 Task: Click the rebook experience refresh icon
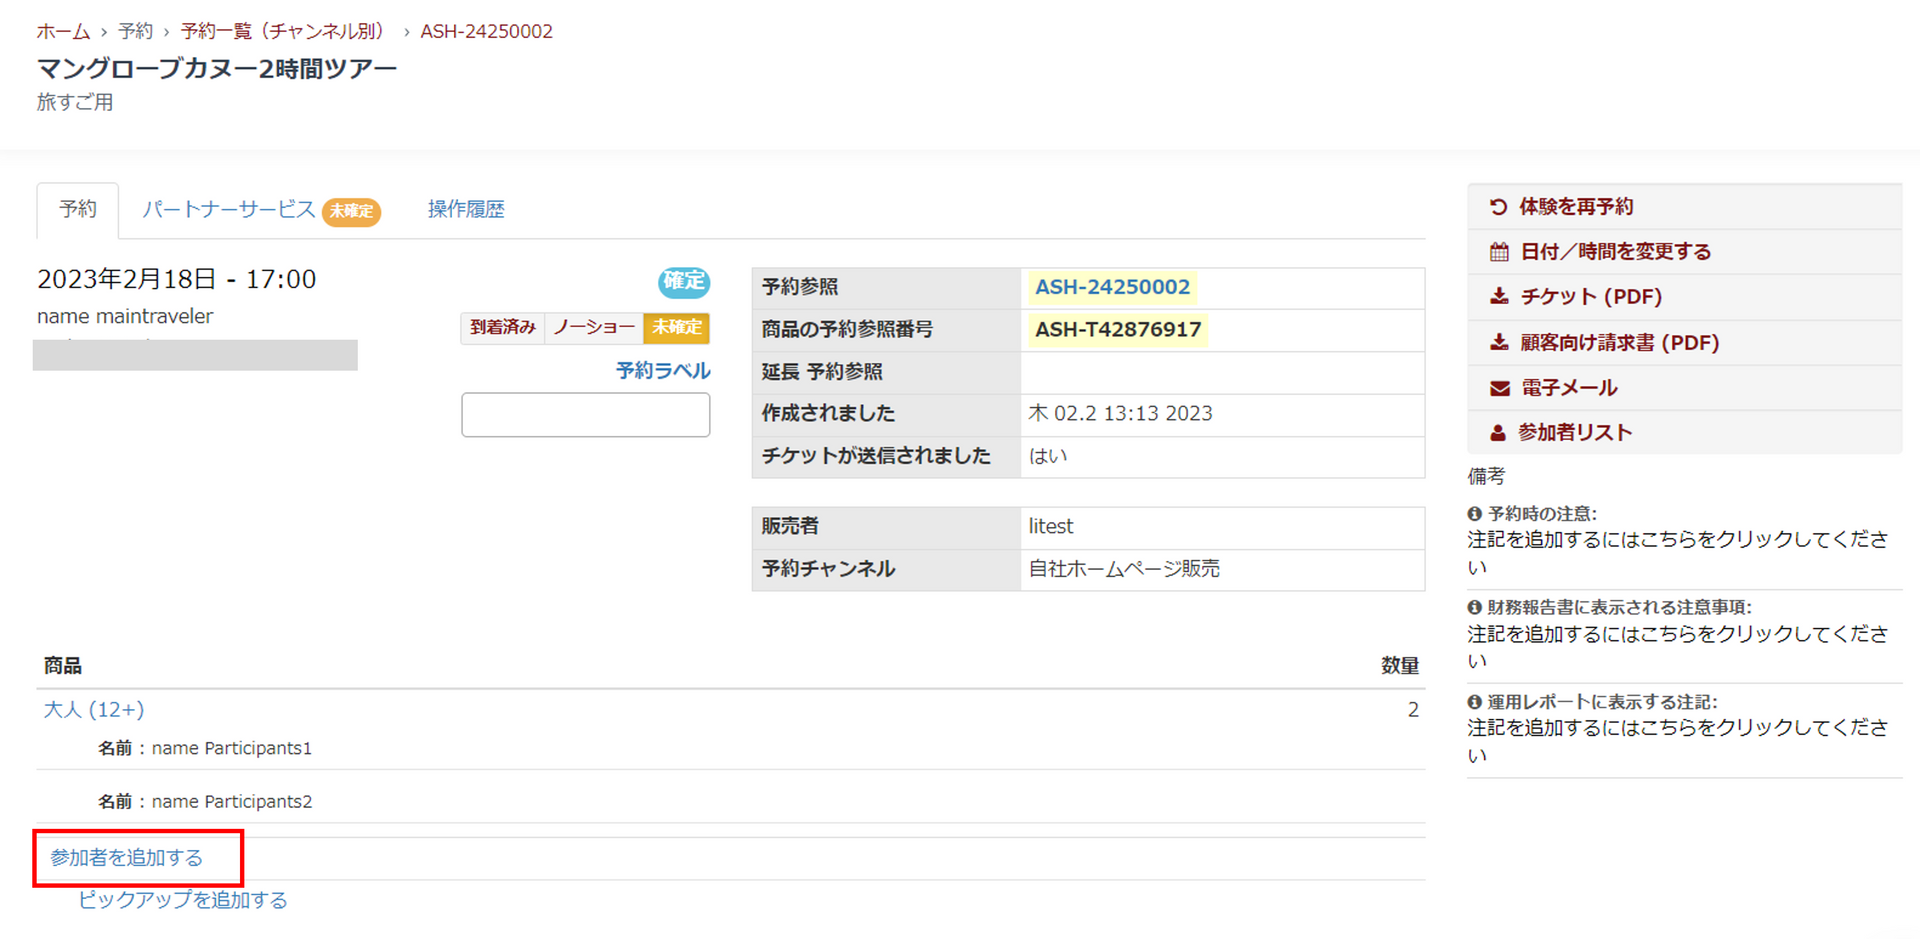pyautogui.click(x=1497, y=207)
